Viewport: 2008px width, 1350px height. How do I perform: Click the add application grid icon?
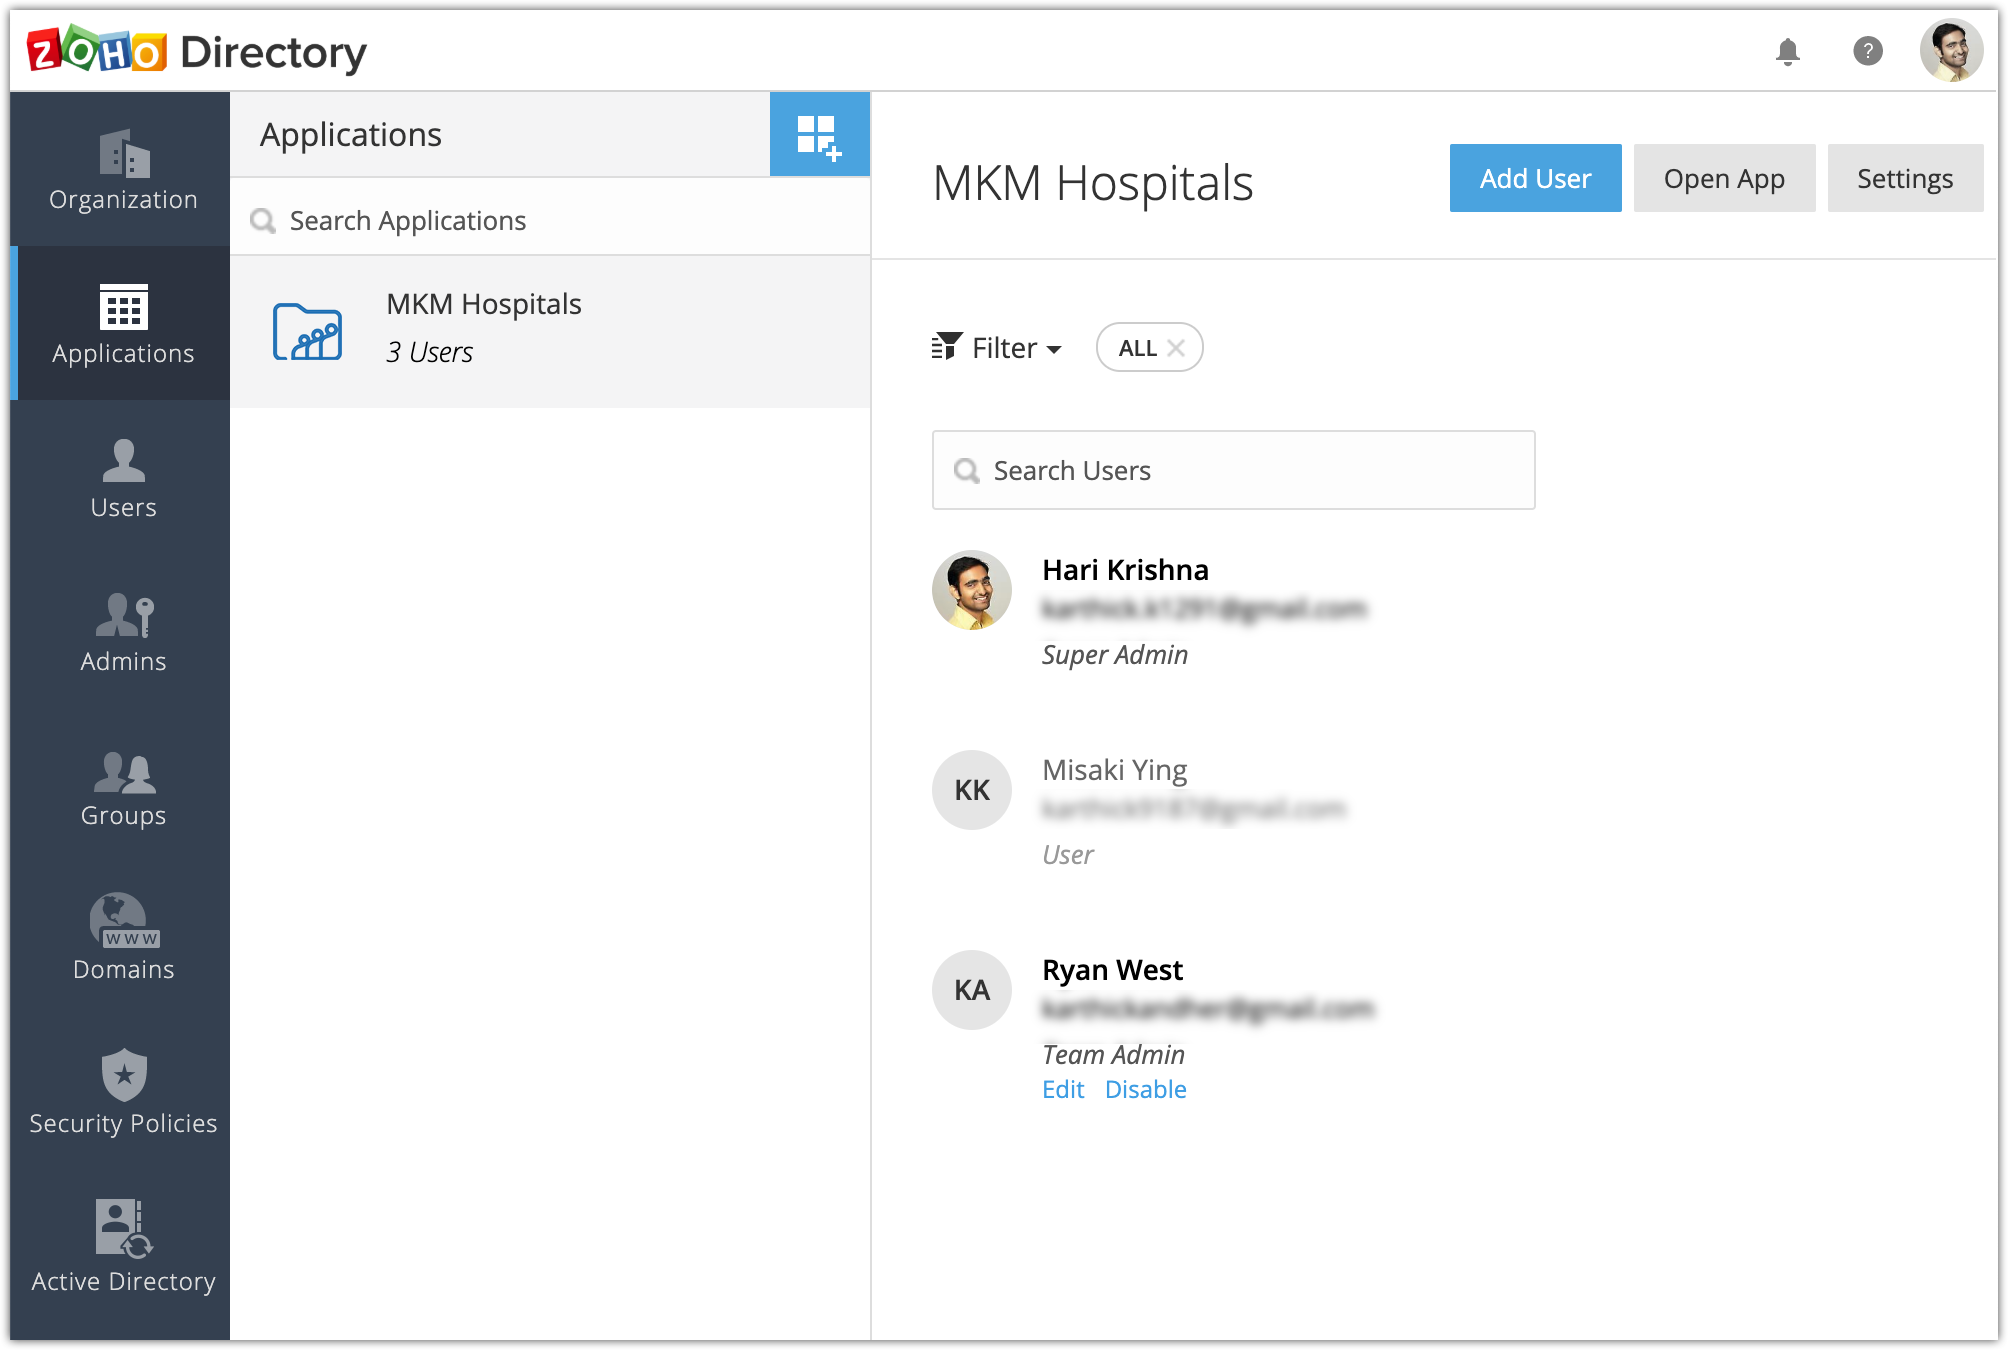(819, 136)
